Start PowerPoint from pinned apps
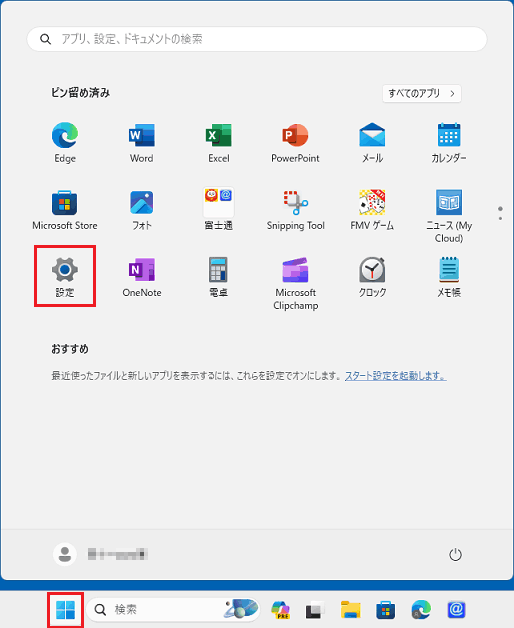This screenshot has height=628, width=514. (295, 142)
